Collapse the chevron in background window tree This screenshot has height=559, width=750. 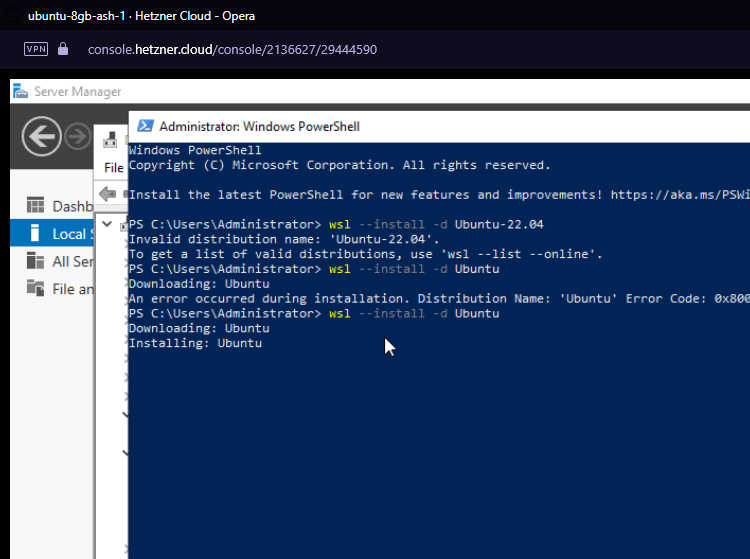(x=107, y=224)
